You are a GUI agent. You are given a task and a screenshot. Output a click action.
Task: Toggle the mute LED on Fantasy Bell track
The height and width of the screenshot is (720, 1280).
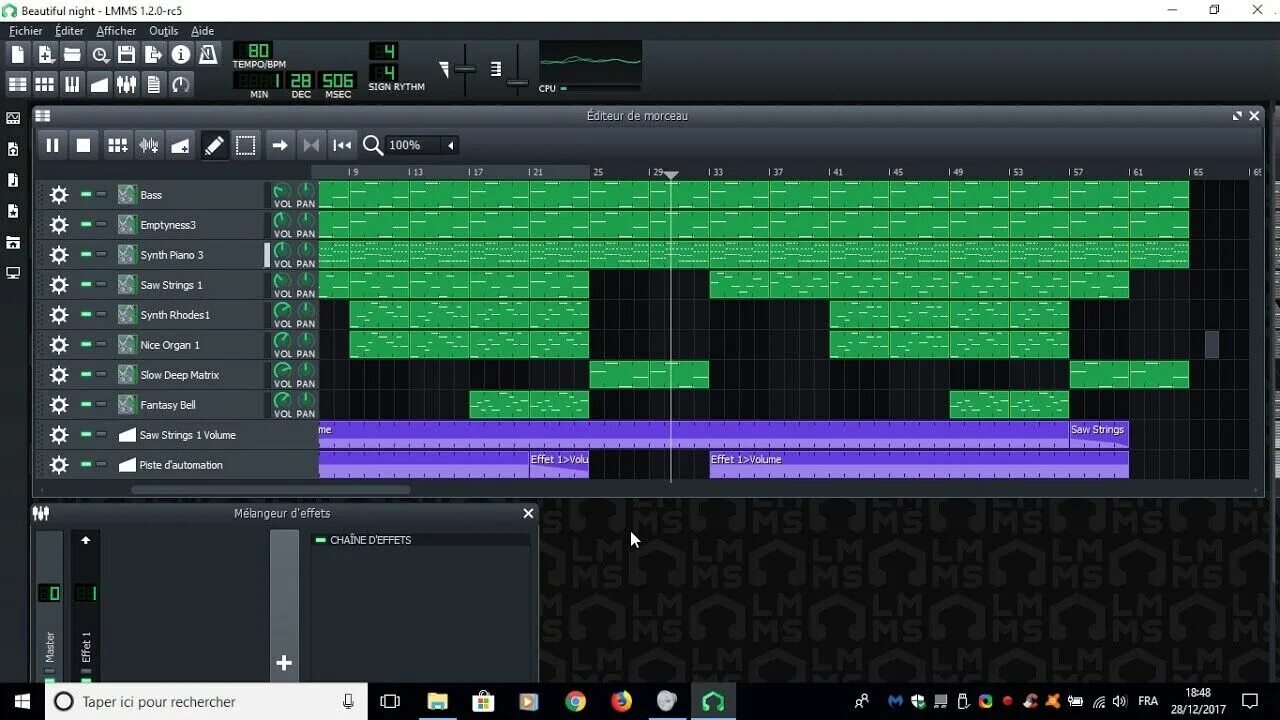tap(85, 404)
